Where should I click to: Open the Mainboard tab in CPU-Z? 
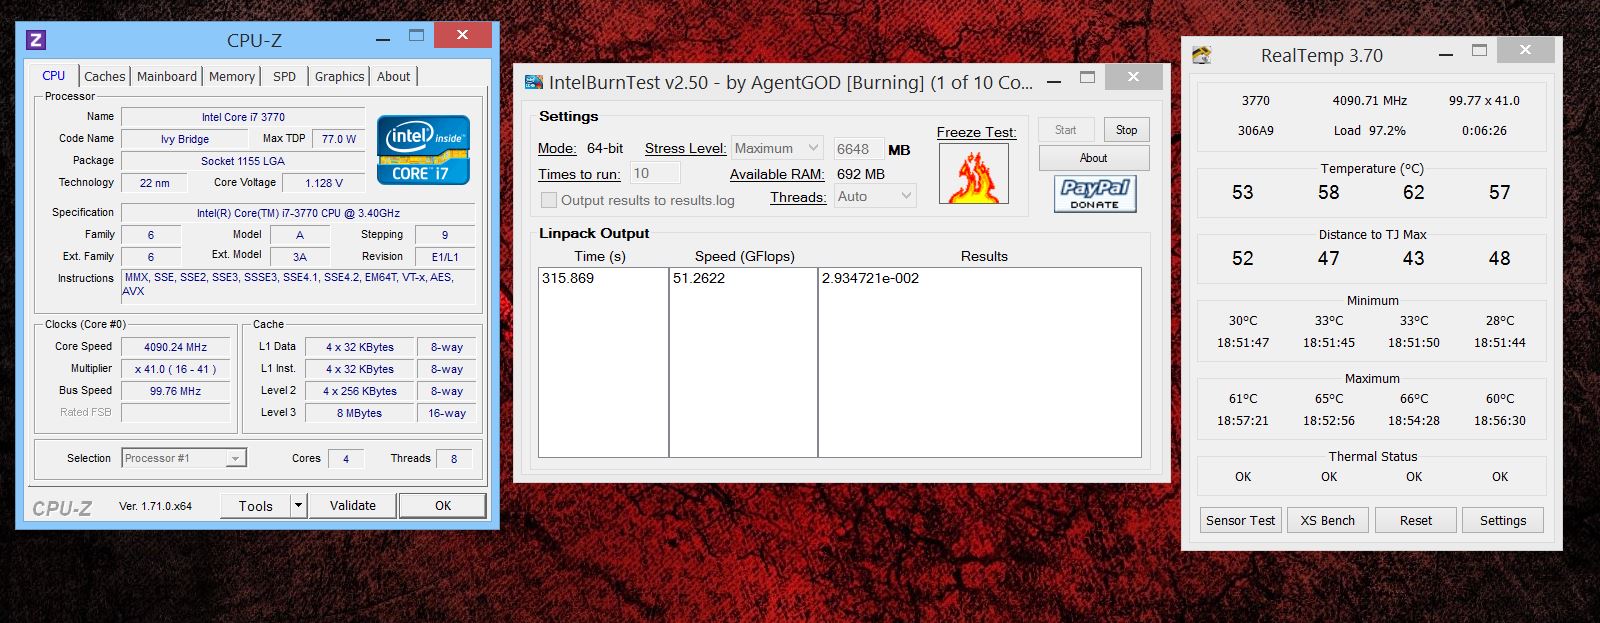click(x=167, y=76)
